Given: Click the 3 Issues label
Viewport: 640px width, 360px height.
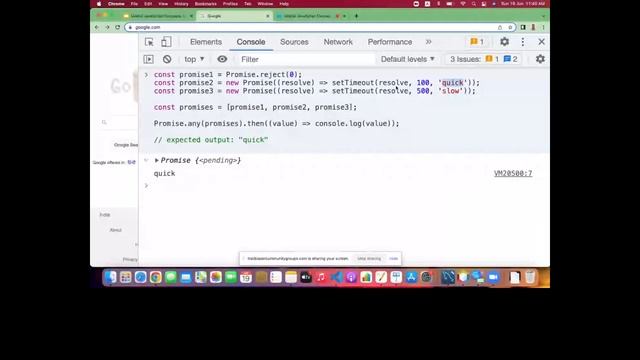Looking at the screenshot, I should [x=465, y=59].
